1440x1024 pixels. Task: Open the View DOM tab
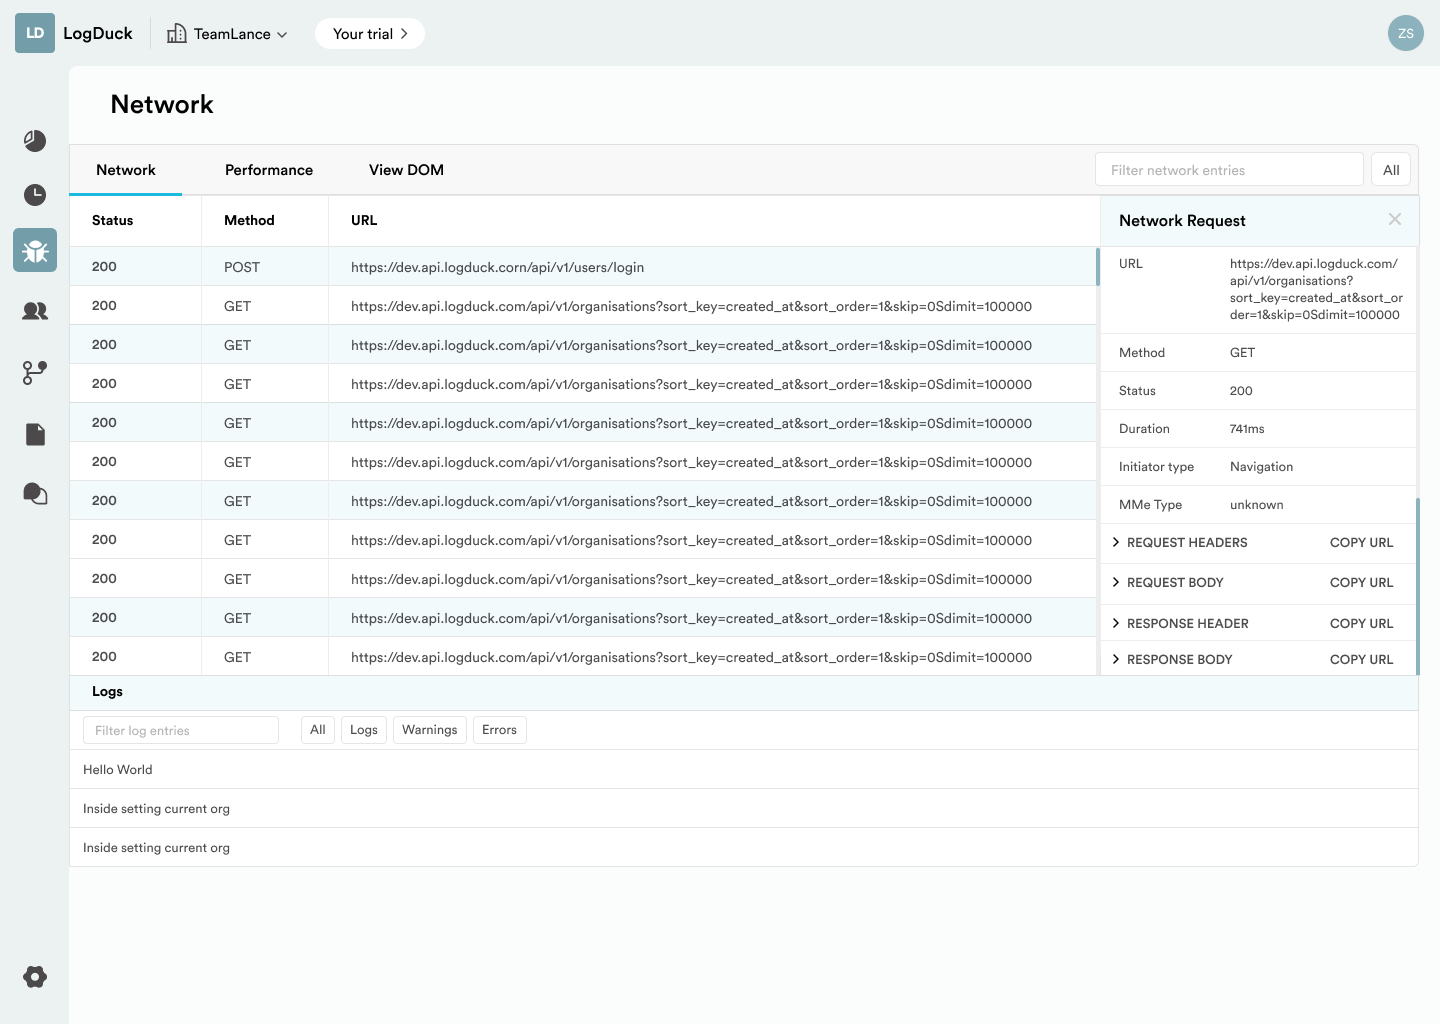tap(406, 170)
